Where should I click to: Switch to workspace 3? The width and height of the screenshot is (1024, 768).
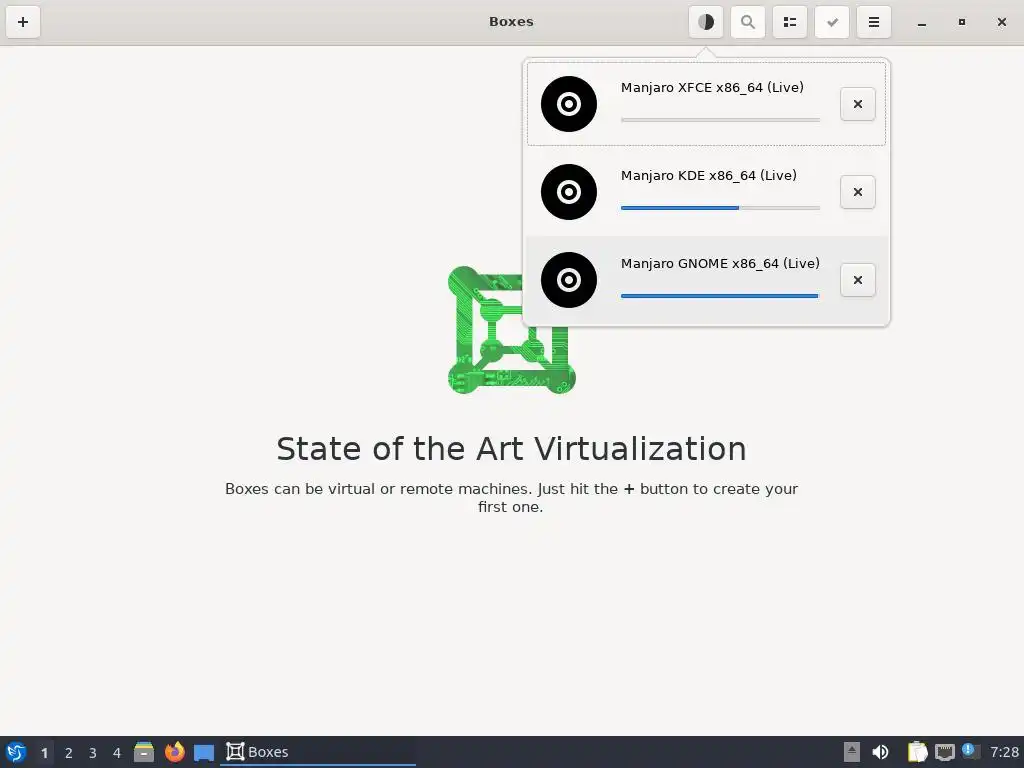(x=93, y=753)
